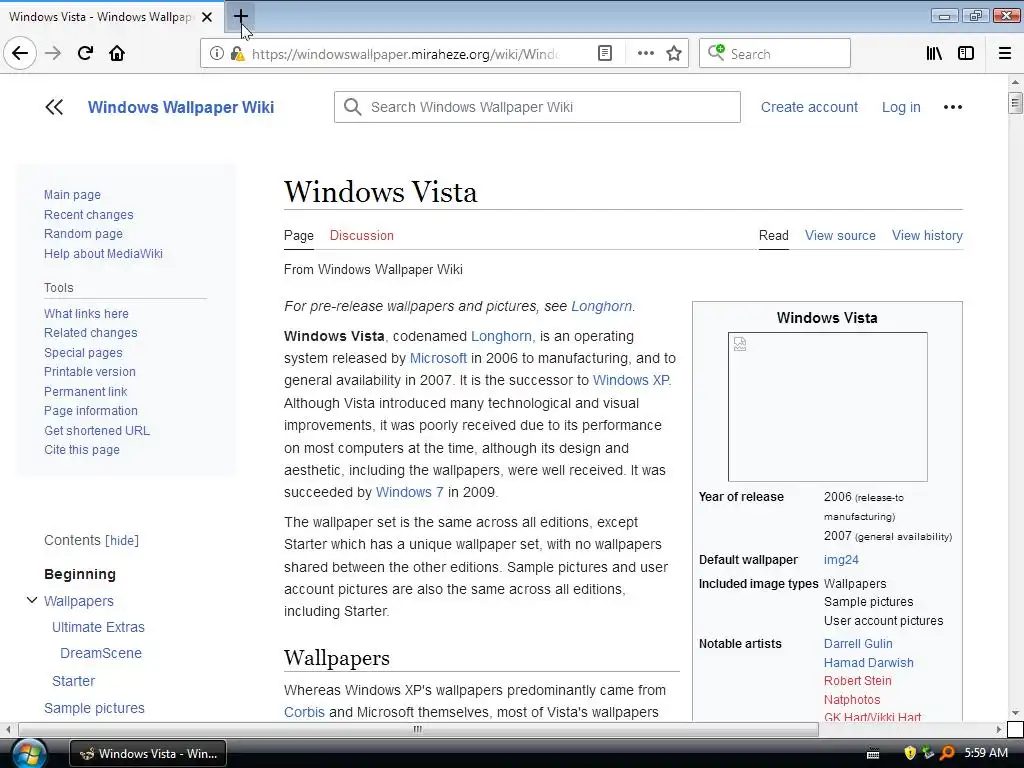Click the wiki search magnifier icon
This screenshot has height=768, width=1024.
tap(353, 107)
